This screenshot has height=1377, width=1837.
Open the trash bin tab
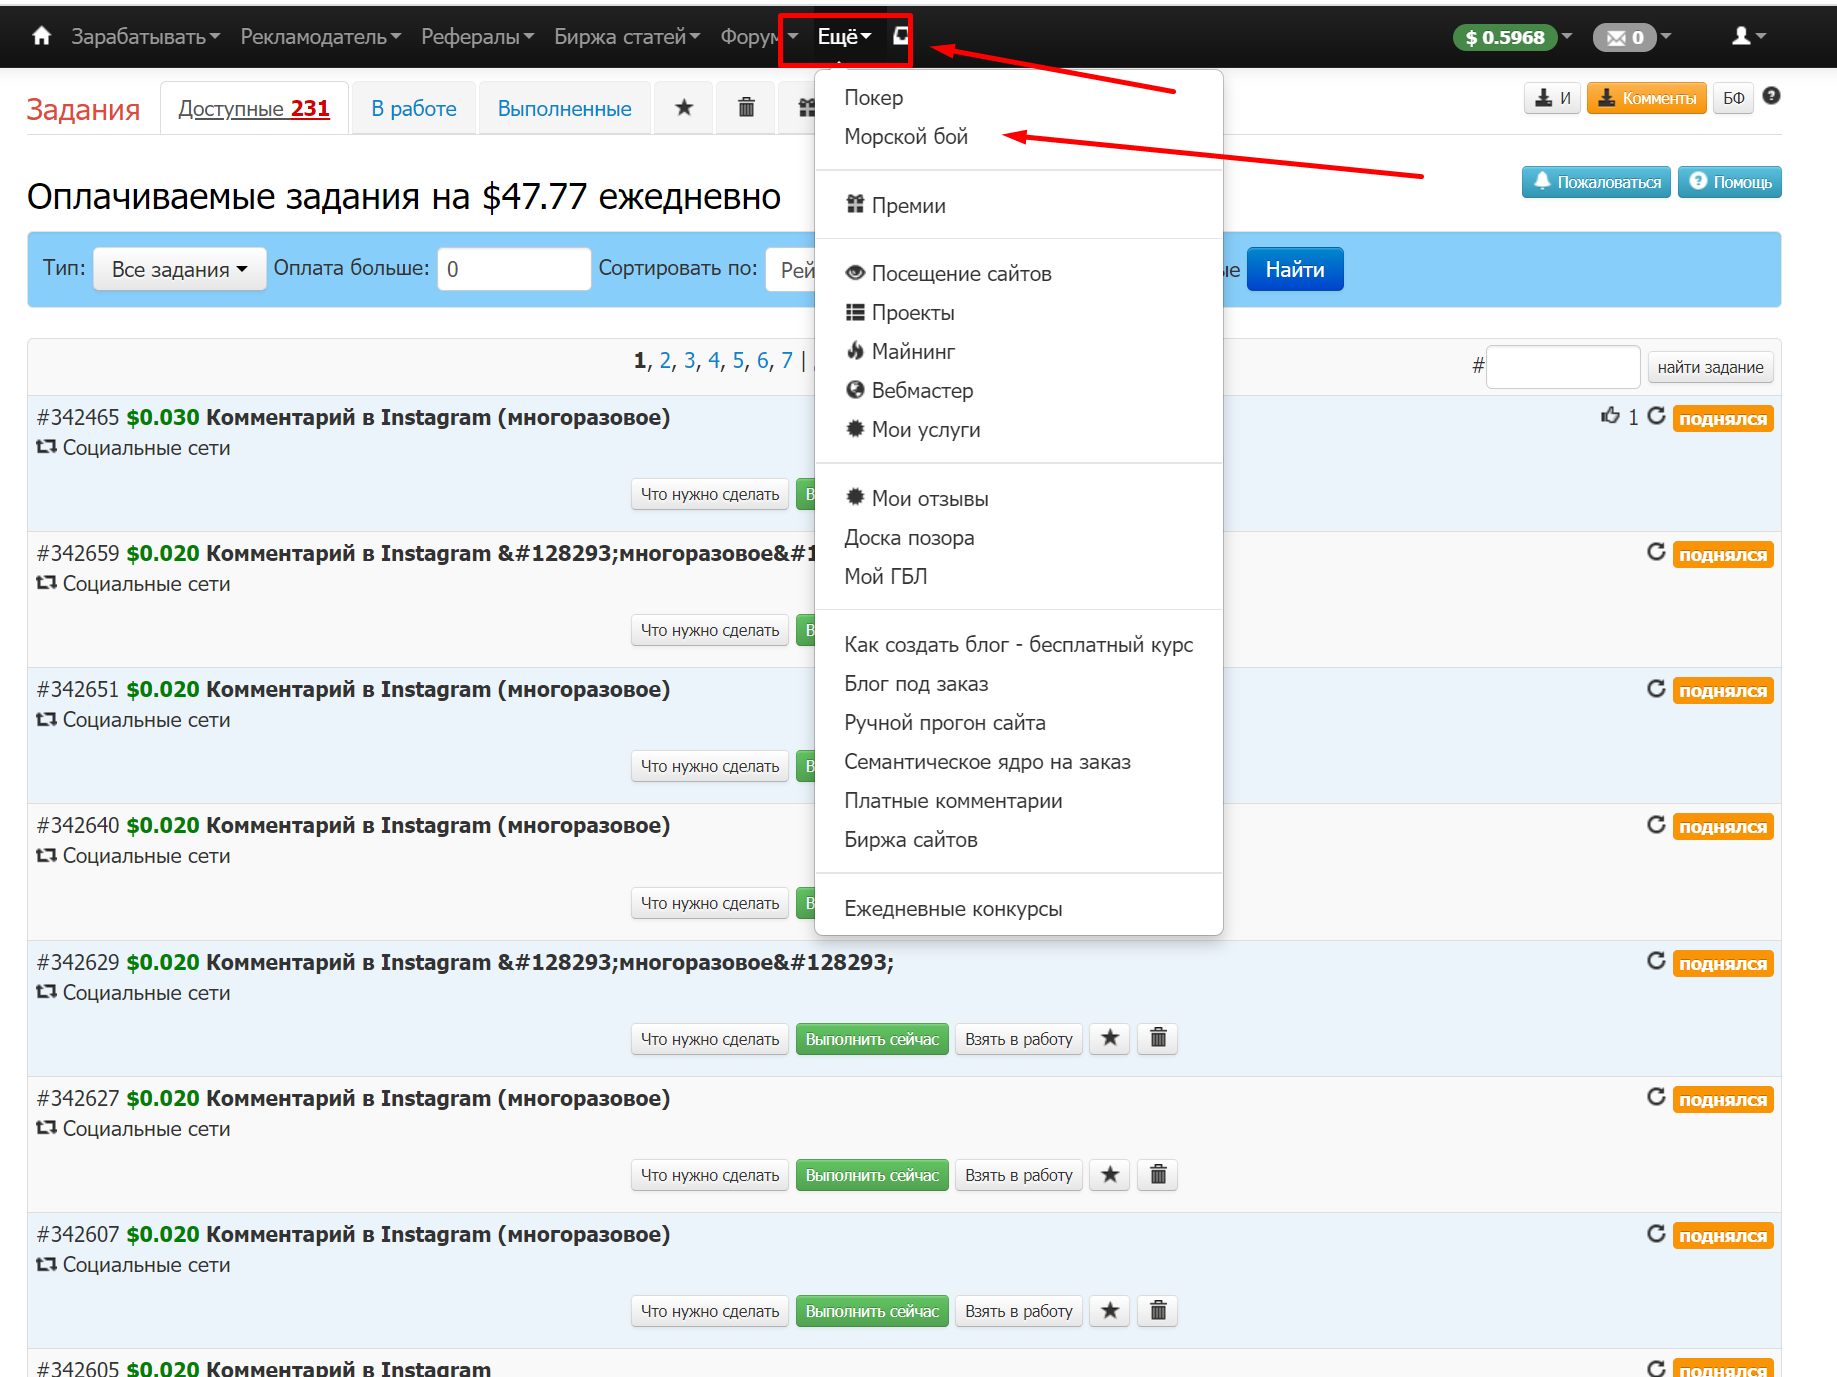pos(746,108)
